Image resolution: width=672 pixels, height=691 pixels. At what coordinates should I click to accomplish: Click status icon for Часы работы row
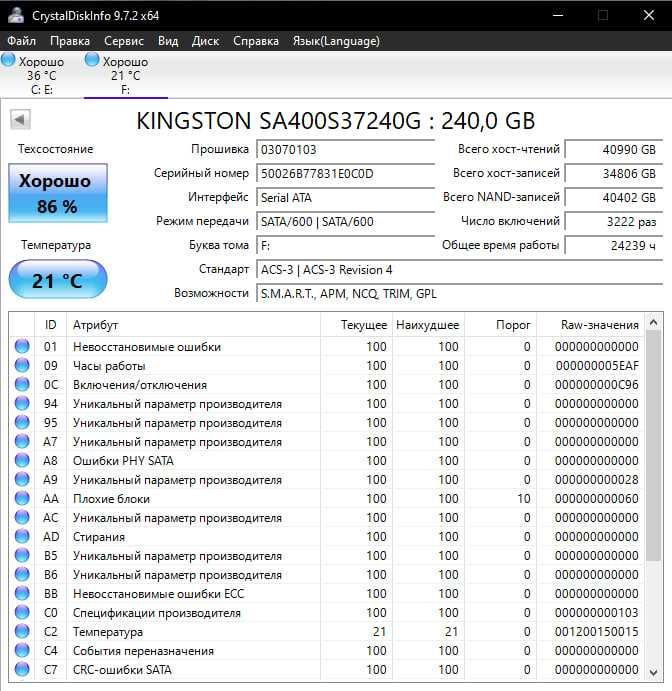[22, 365]
